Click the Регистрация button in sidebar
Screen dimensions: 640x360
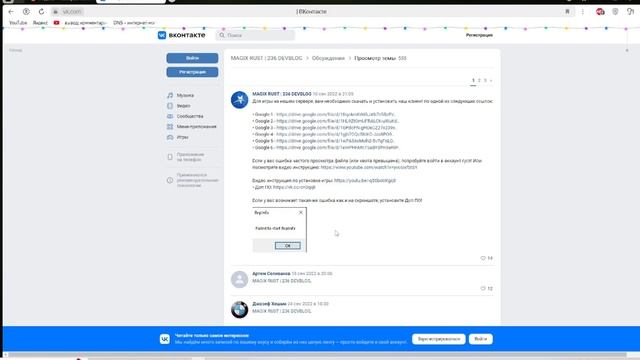(x=192, y=72)
